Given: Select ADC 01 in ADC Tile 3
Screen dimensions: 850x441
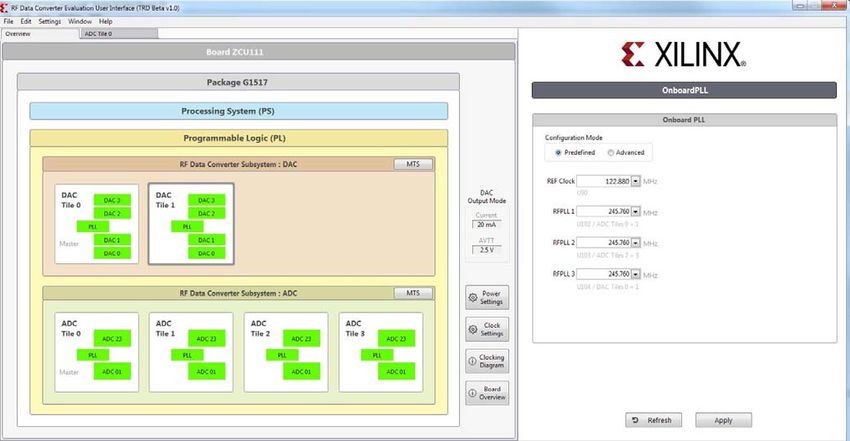Looking at the screenshot, I should click(x=396, y=372).
